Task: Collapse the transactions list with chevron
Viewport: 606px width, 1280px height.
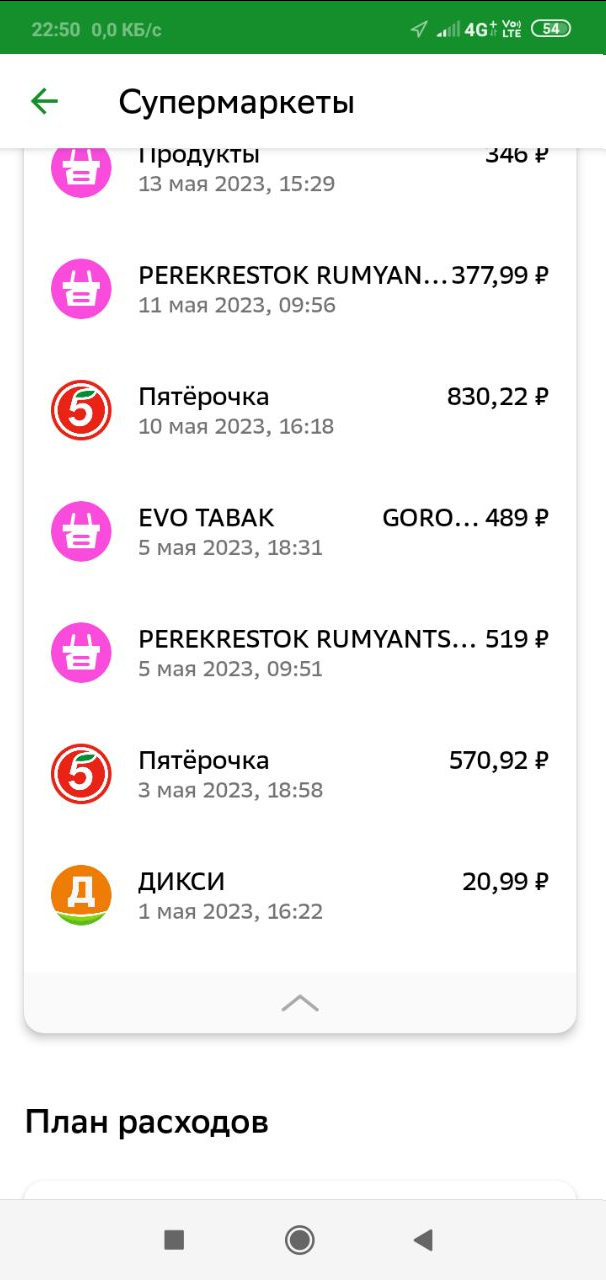Action: tap(300, 1004)
